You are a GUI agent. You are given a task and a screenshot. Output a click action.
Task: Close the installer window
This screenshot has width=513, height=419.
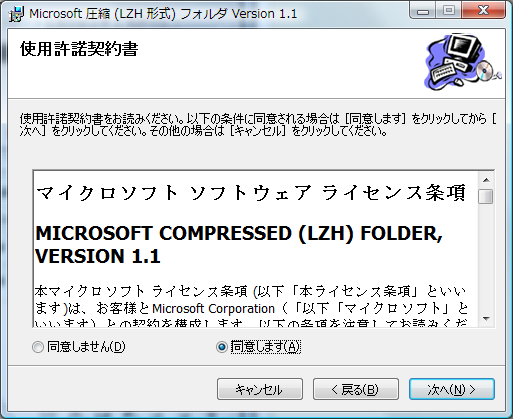click(x=484, y=12)
